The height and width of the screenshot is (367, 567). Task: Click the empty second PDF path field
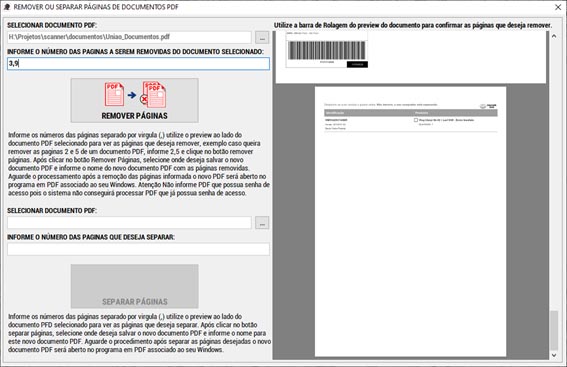point(129,223)
